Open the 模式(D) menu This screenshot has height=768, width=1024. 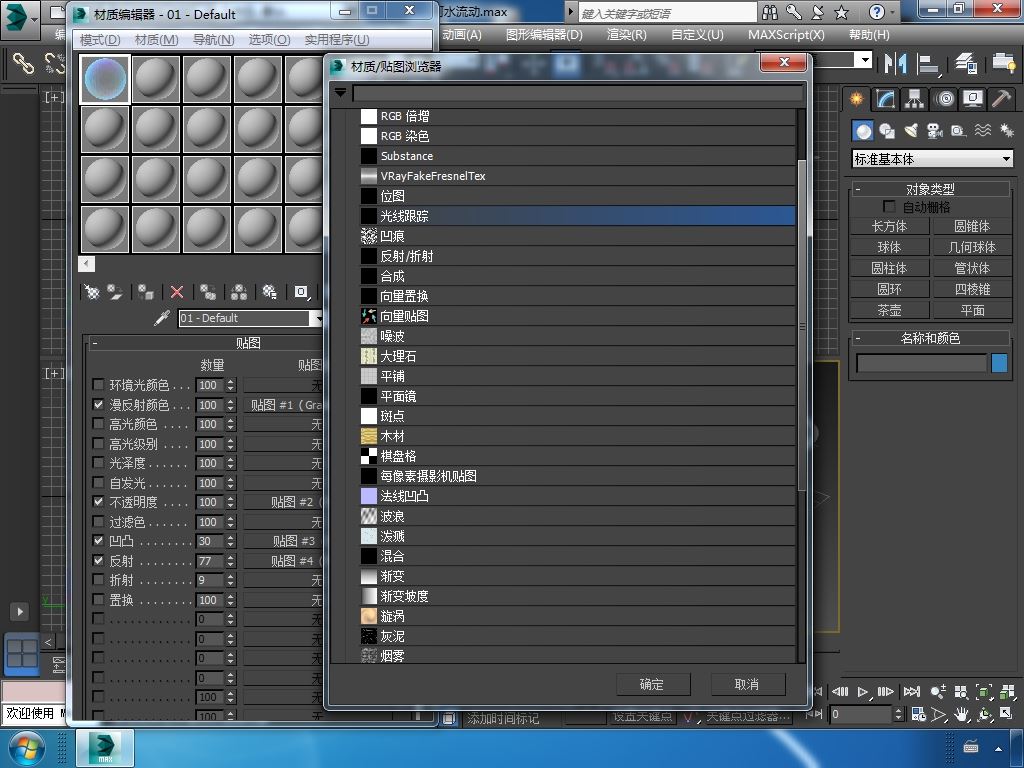[100, 40]
